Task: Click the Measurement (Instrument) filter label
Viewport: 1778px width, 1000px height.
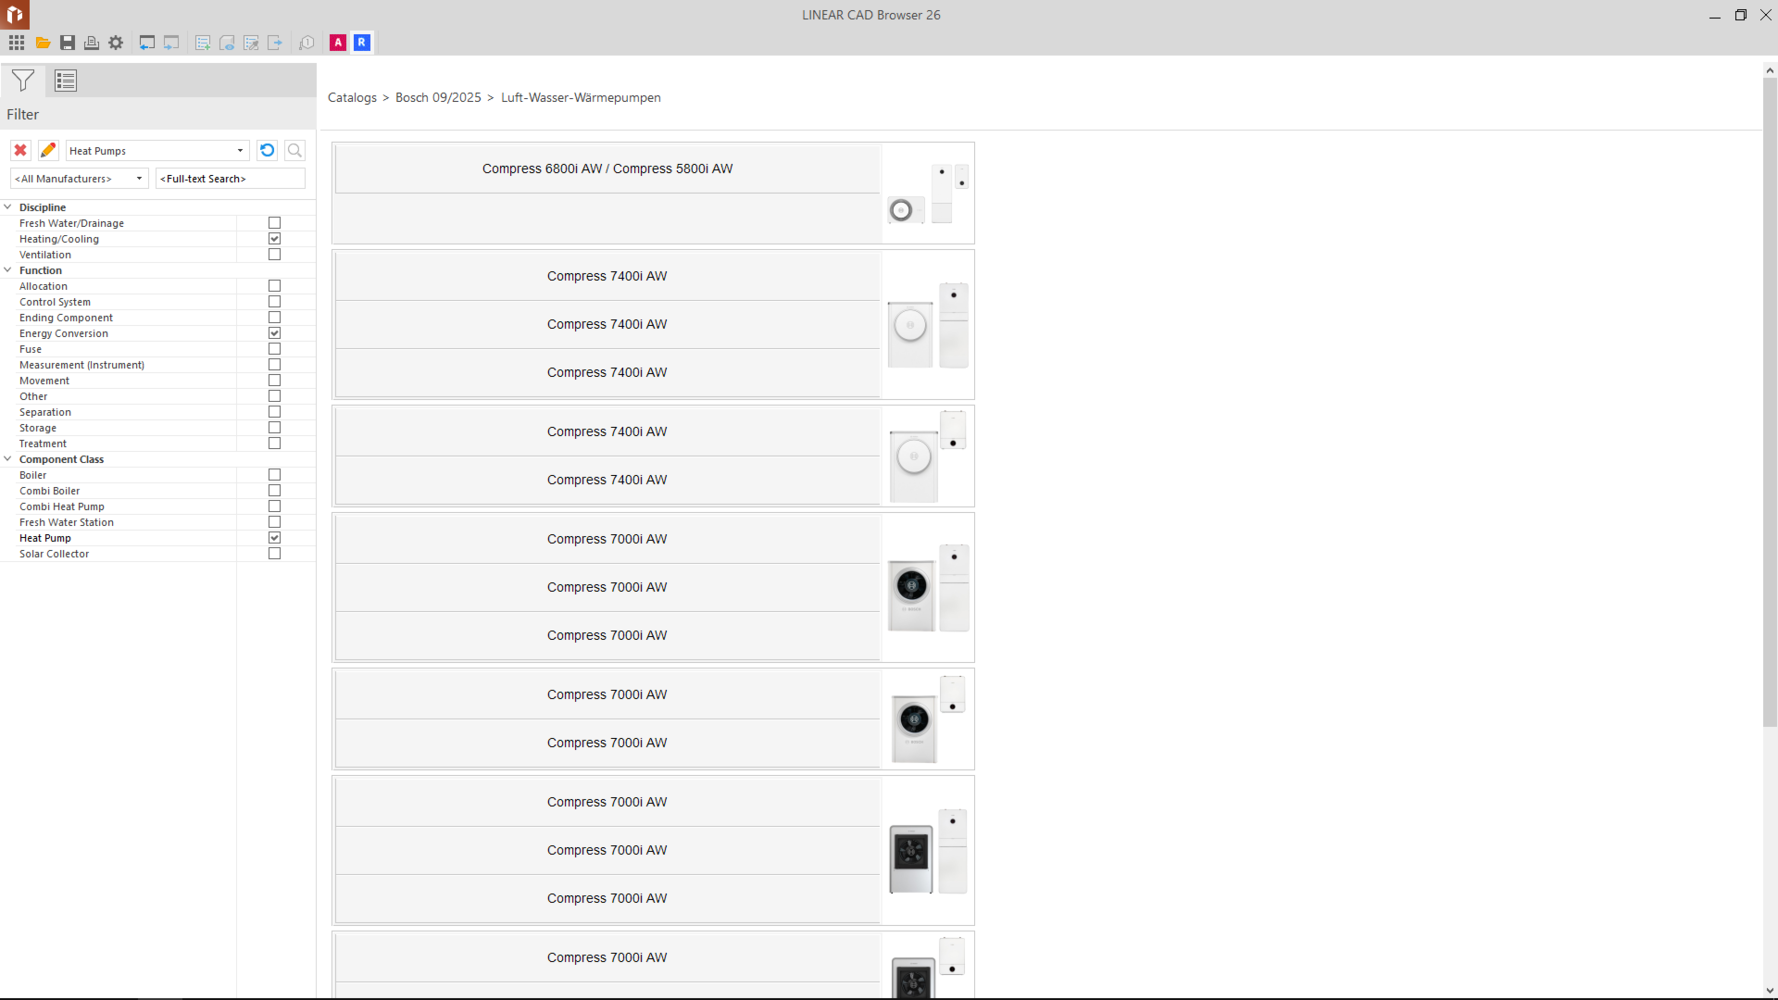Action: 82,365
